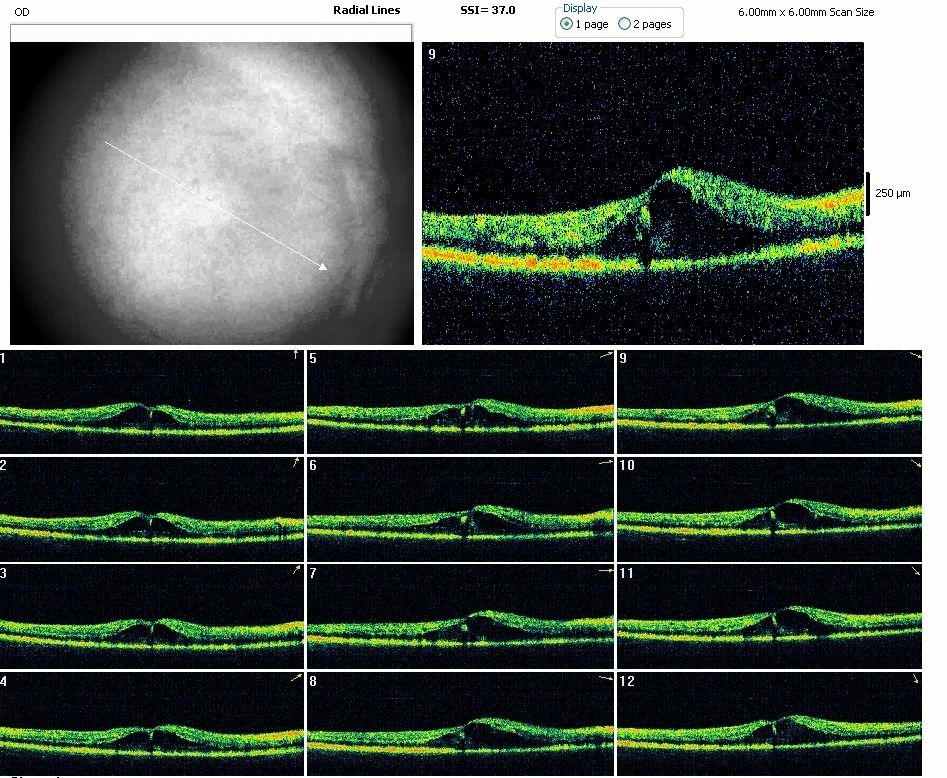The height and width of the screenshot is (778, 947).
Task: Click the scan direction arrow in thumbnail 9
Action: pyautogui.click(x=916, y=356)
